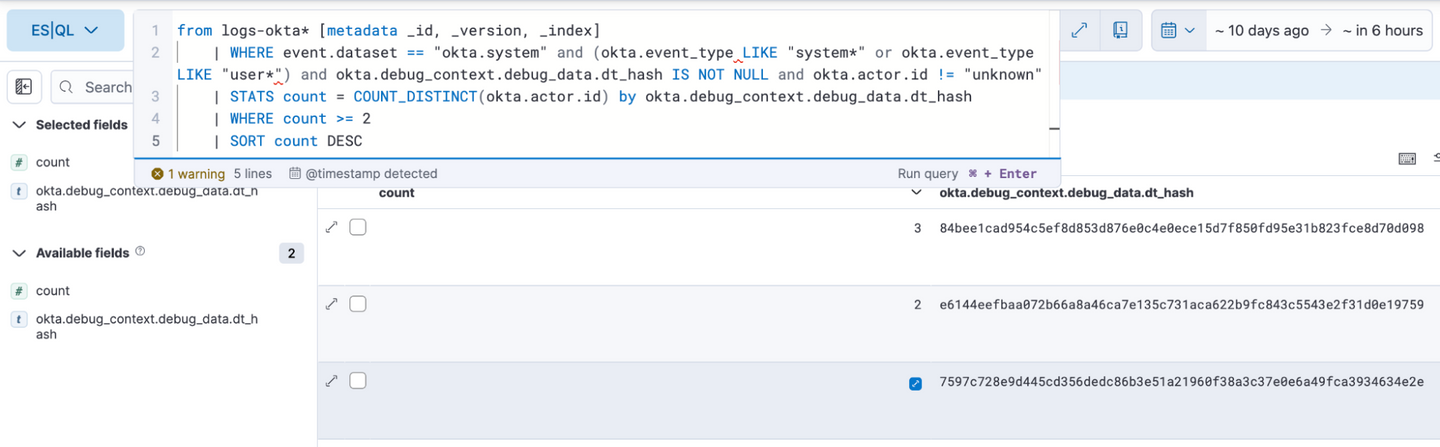Select count under Selected fields
Screen dimensions: 1440x447
(x=53, y=162)
